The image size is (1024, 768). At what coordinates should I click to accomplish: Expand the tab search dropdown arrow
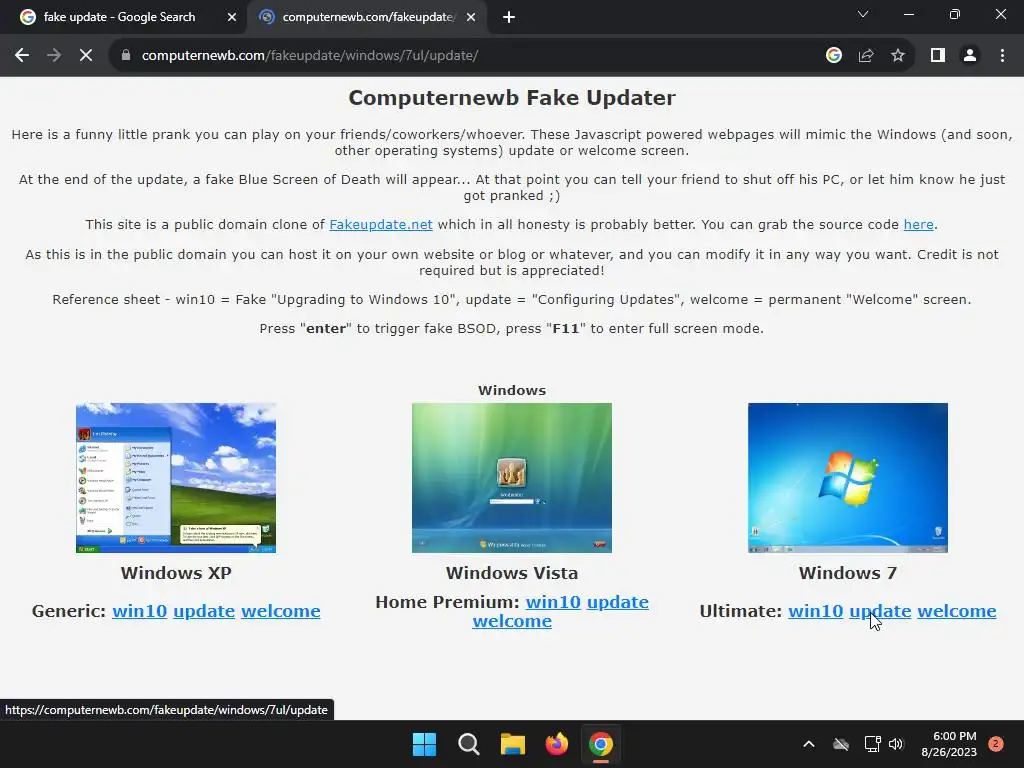863,14
